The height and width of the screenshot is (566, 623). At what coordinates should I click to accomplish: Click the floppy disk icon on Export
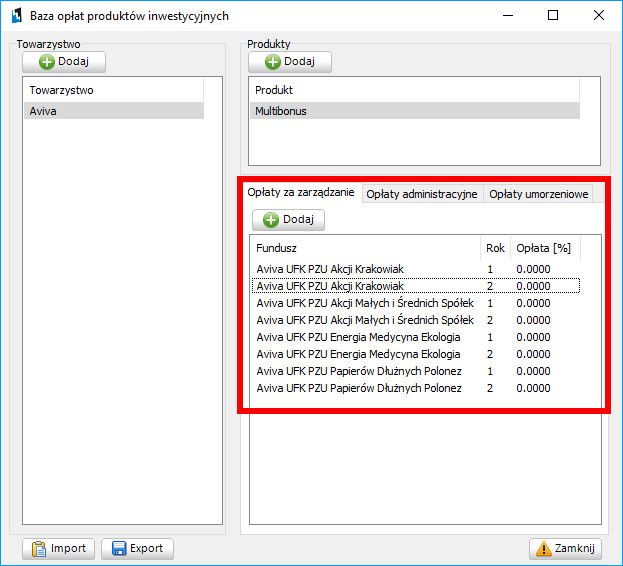(x=119, y=548)
